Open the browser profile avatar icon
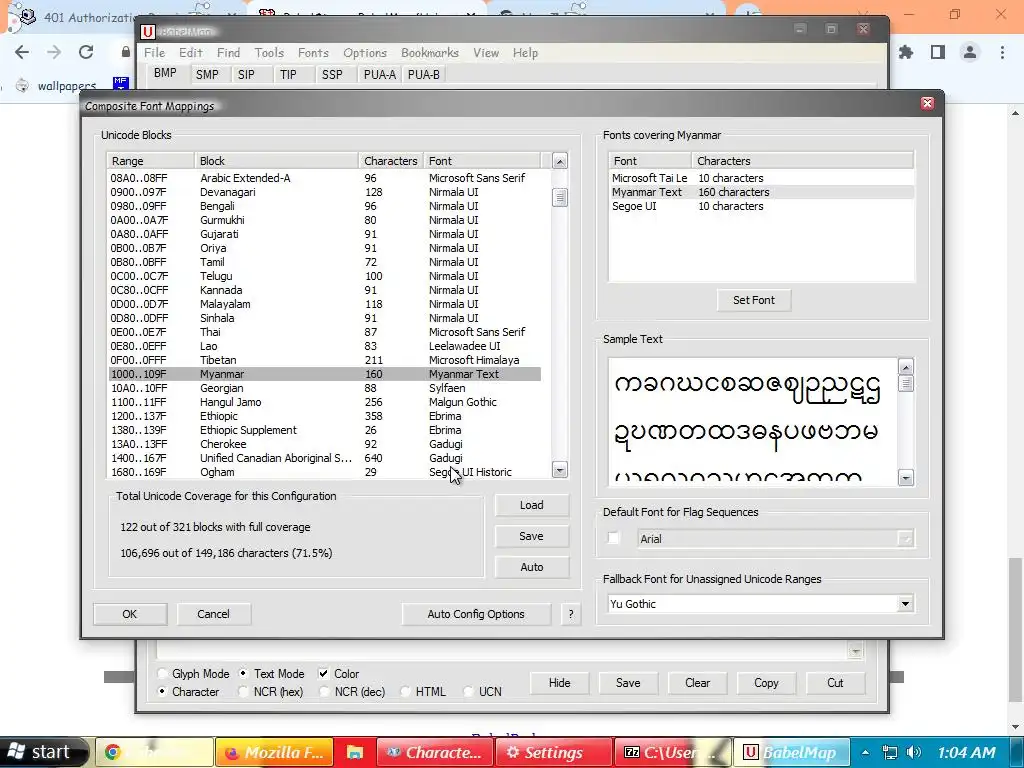The image size is (1024, 768). tap(970, 52)
